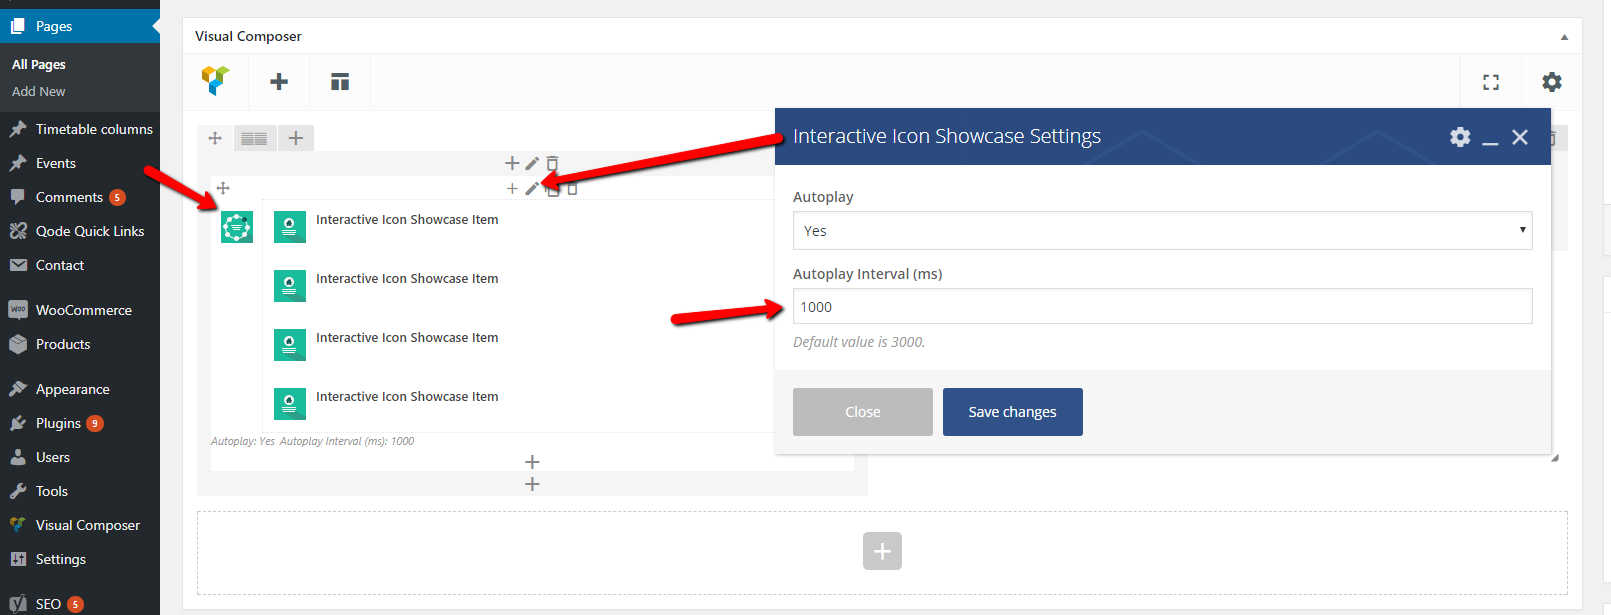Click Add New under Pages
This screenshot has height=615, width=1611.
click(39, 91)
